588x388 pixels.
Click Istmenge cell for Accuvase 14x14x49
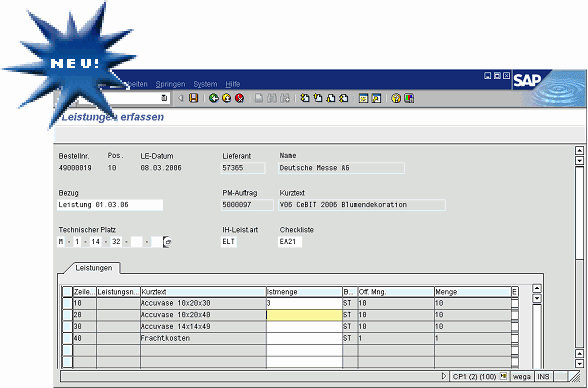point(304,327)
